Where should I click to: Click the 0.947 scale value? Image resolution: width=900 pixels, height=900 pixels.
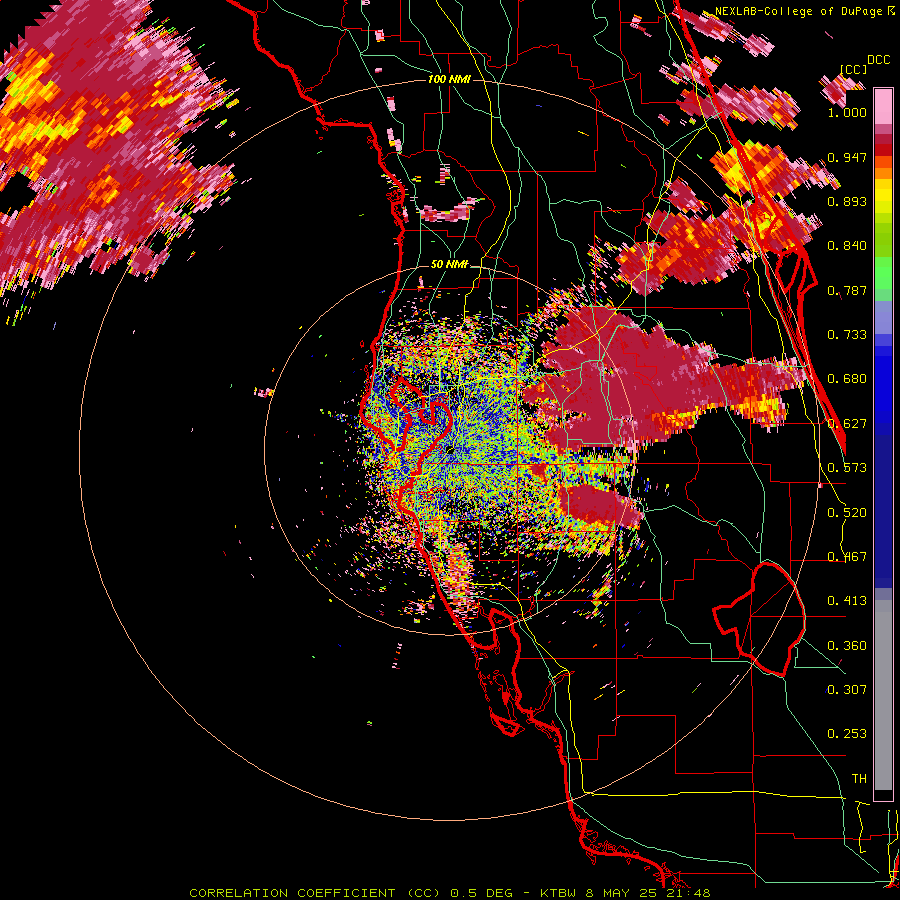click(847, 157)
